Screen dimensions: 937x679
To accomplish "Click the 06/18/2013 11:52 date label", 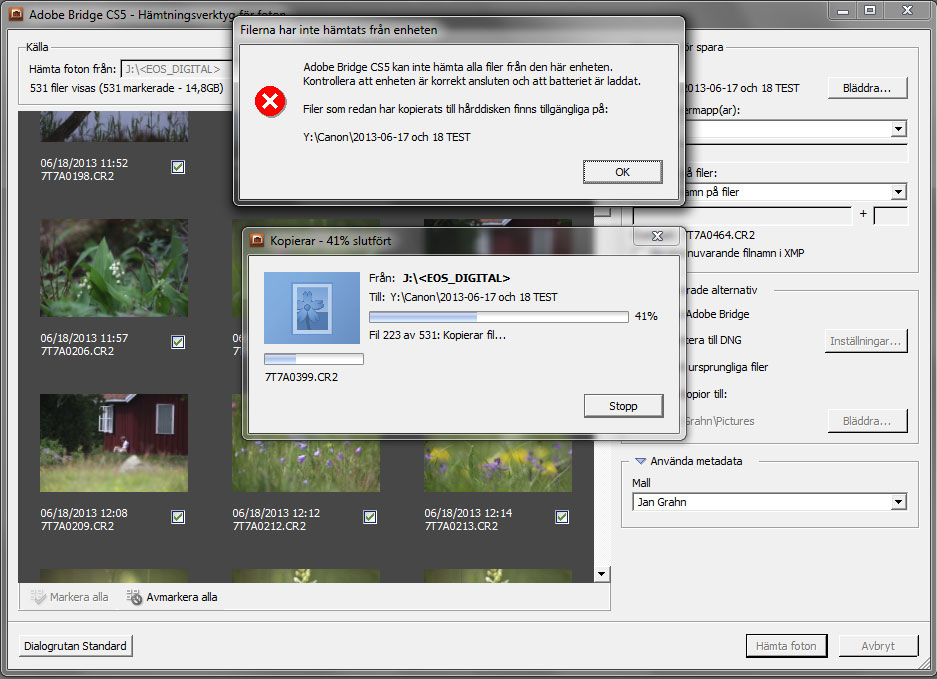I will coord(84,163).
